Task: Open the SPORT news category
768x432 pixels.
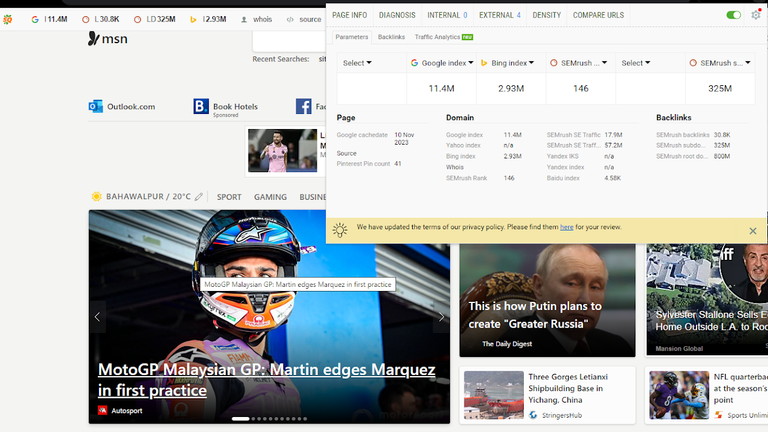Action: 229,197
